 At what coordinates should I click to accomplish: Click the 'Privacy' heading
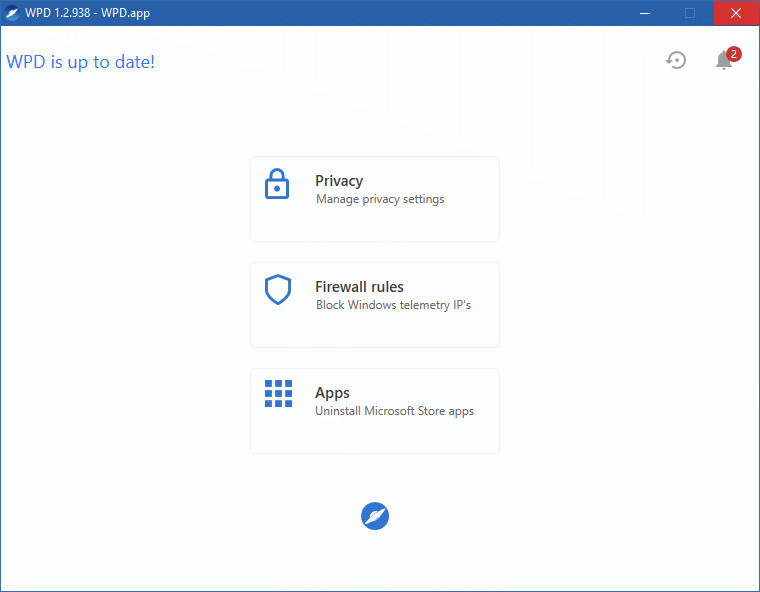[339, 181]
